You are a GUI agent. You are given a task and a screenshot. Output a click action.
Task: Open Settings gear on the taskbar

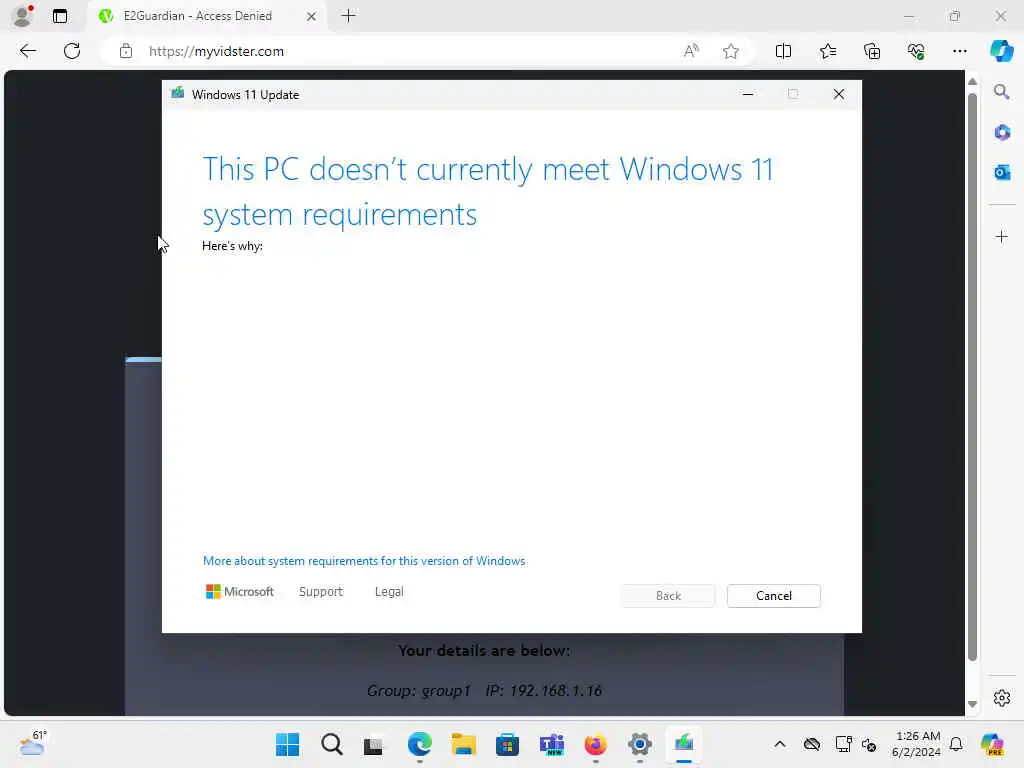tap(640, 744)
